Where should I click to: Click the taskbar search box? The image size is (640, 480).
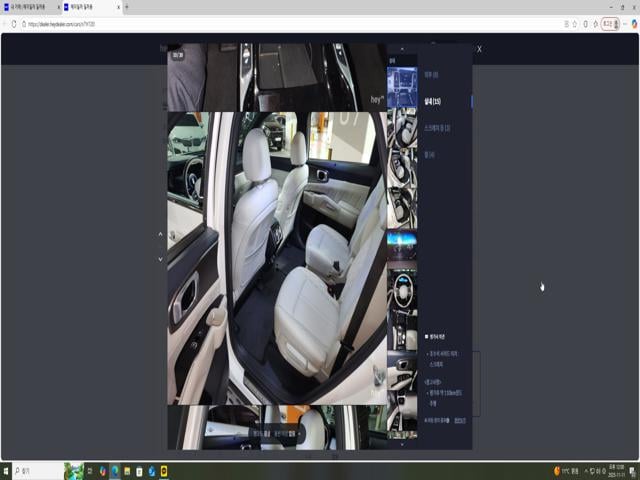[x=40, y=470]
